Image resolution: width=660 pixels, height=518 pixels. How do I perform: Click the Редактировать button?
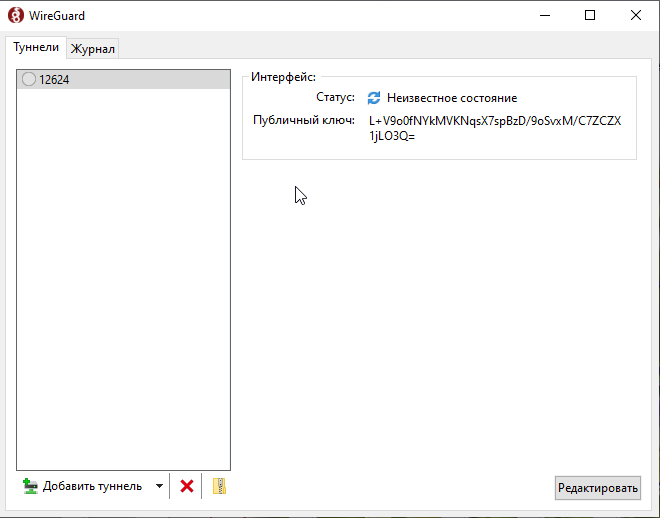[x=598, y=488]
